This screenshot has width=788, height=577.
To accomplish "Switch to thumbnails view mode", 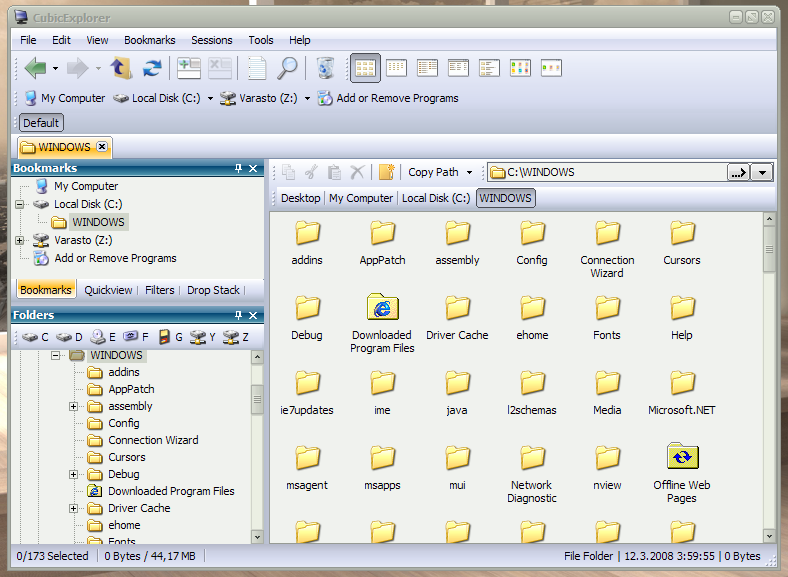I will click(x=520, y=68).
